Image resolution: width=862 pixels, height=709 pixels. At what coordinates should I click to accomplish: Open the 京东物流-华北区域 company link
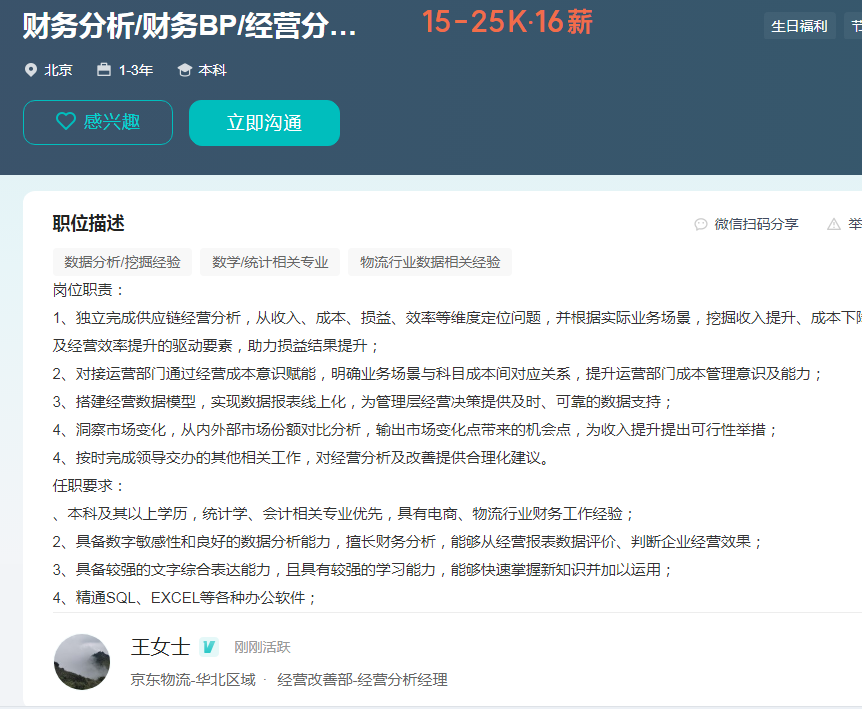192,679
